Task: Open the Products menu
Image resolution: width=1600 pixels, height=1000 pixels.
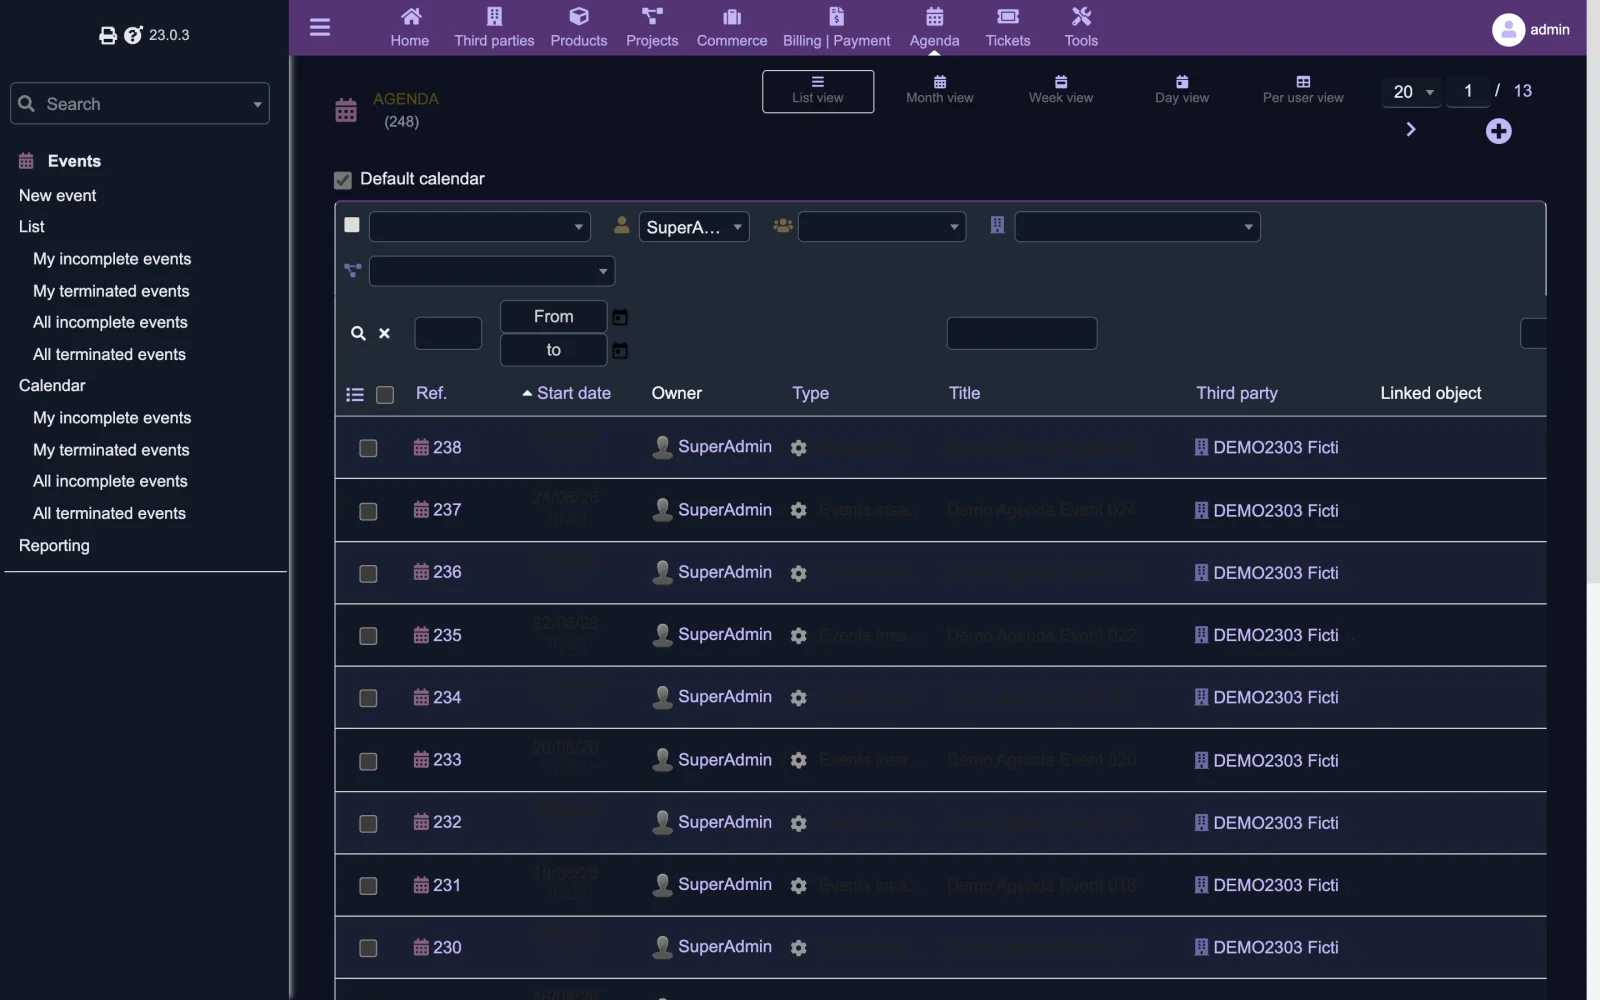Action: [x=579, y=28]
